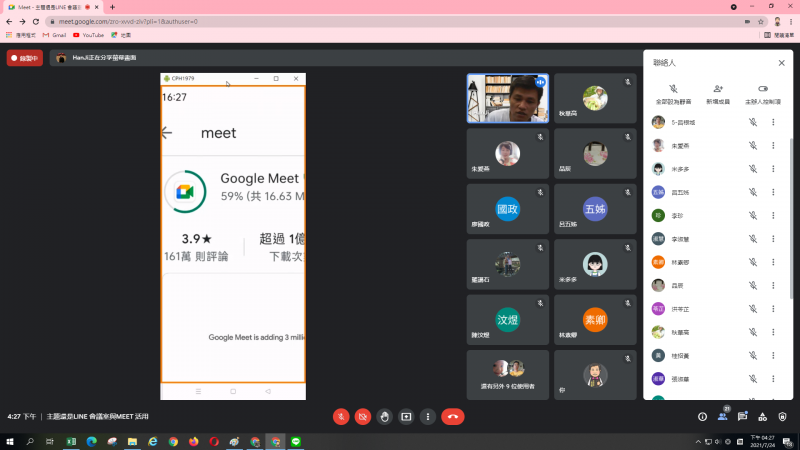
Task: Raise hand using the hand icon
Action: point(385,417)
